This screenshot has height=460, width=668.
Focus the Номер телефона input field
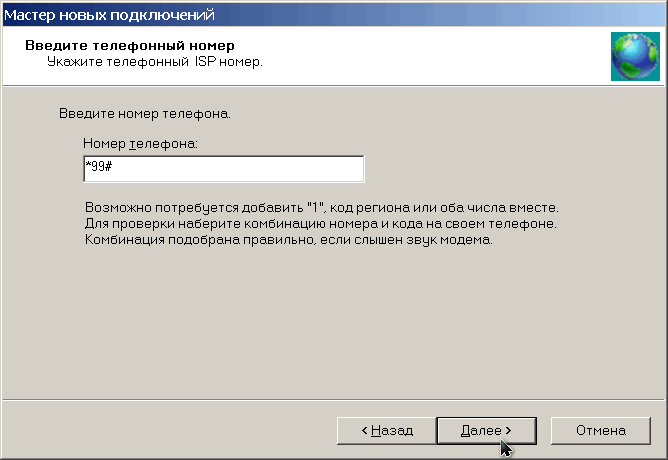coord(224,169)
